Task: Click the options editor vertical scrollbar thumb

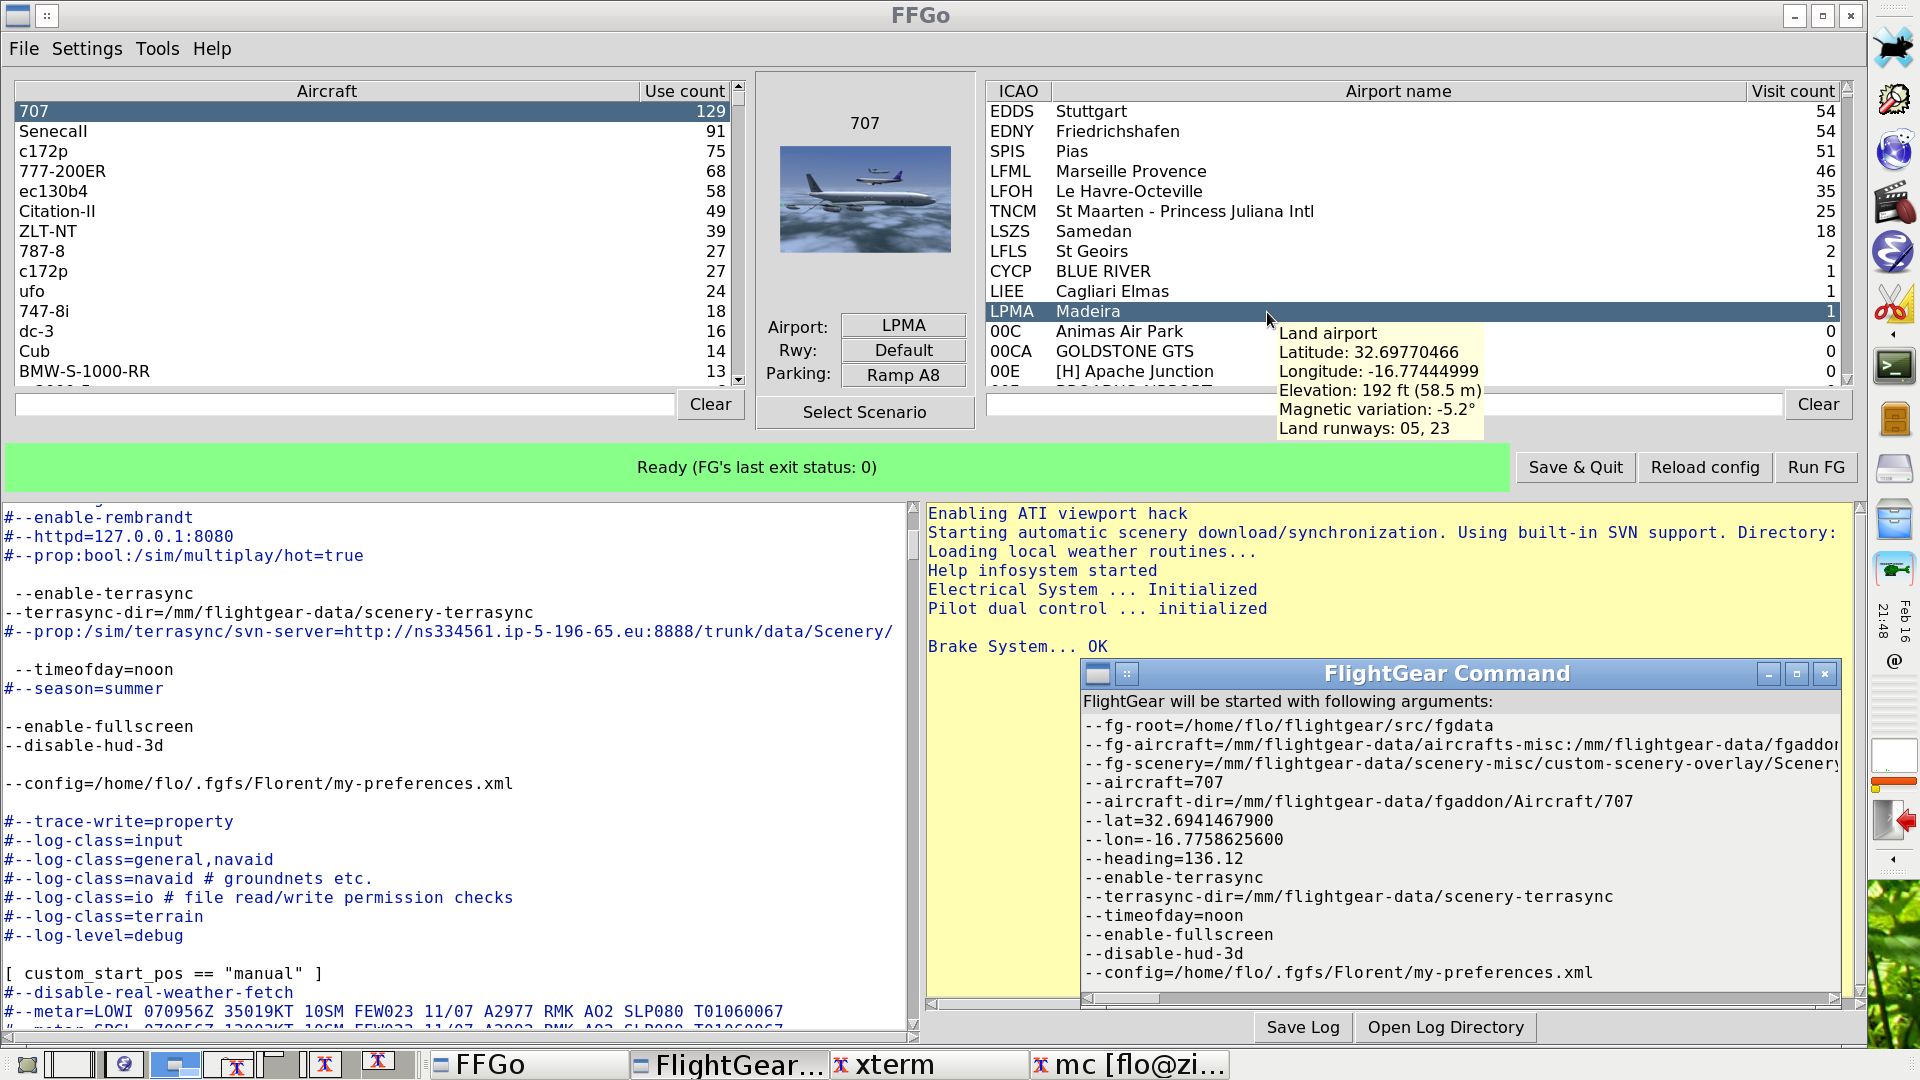Action: pos(913,545)
